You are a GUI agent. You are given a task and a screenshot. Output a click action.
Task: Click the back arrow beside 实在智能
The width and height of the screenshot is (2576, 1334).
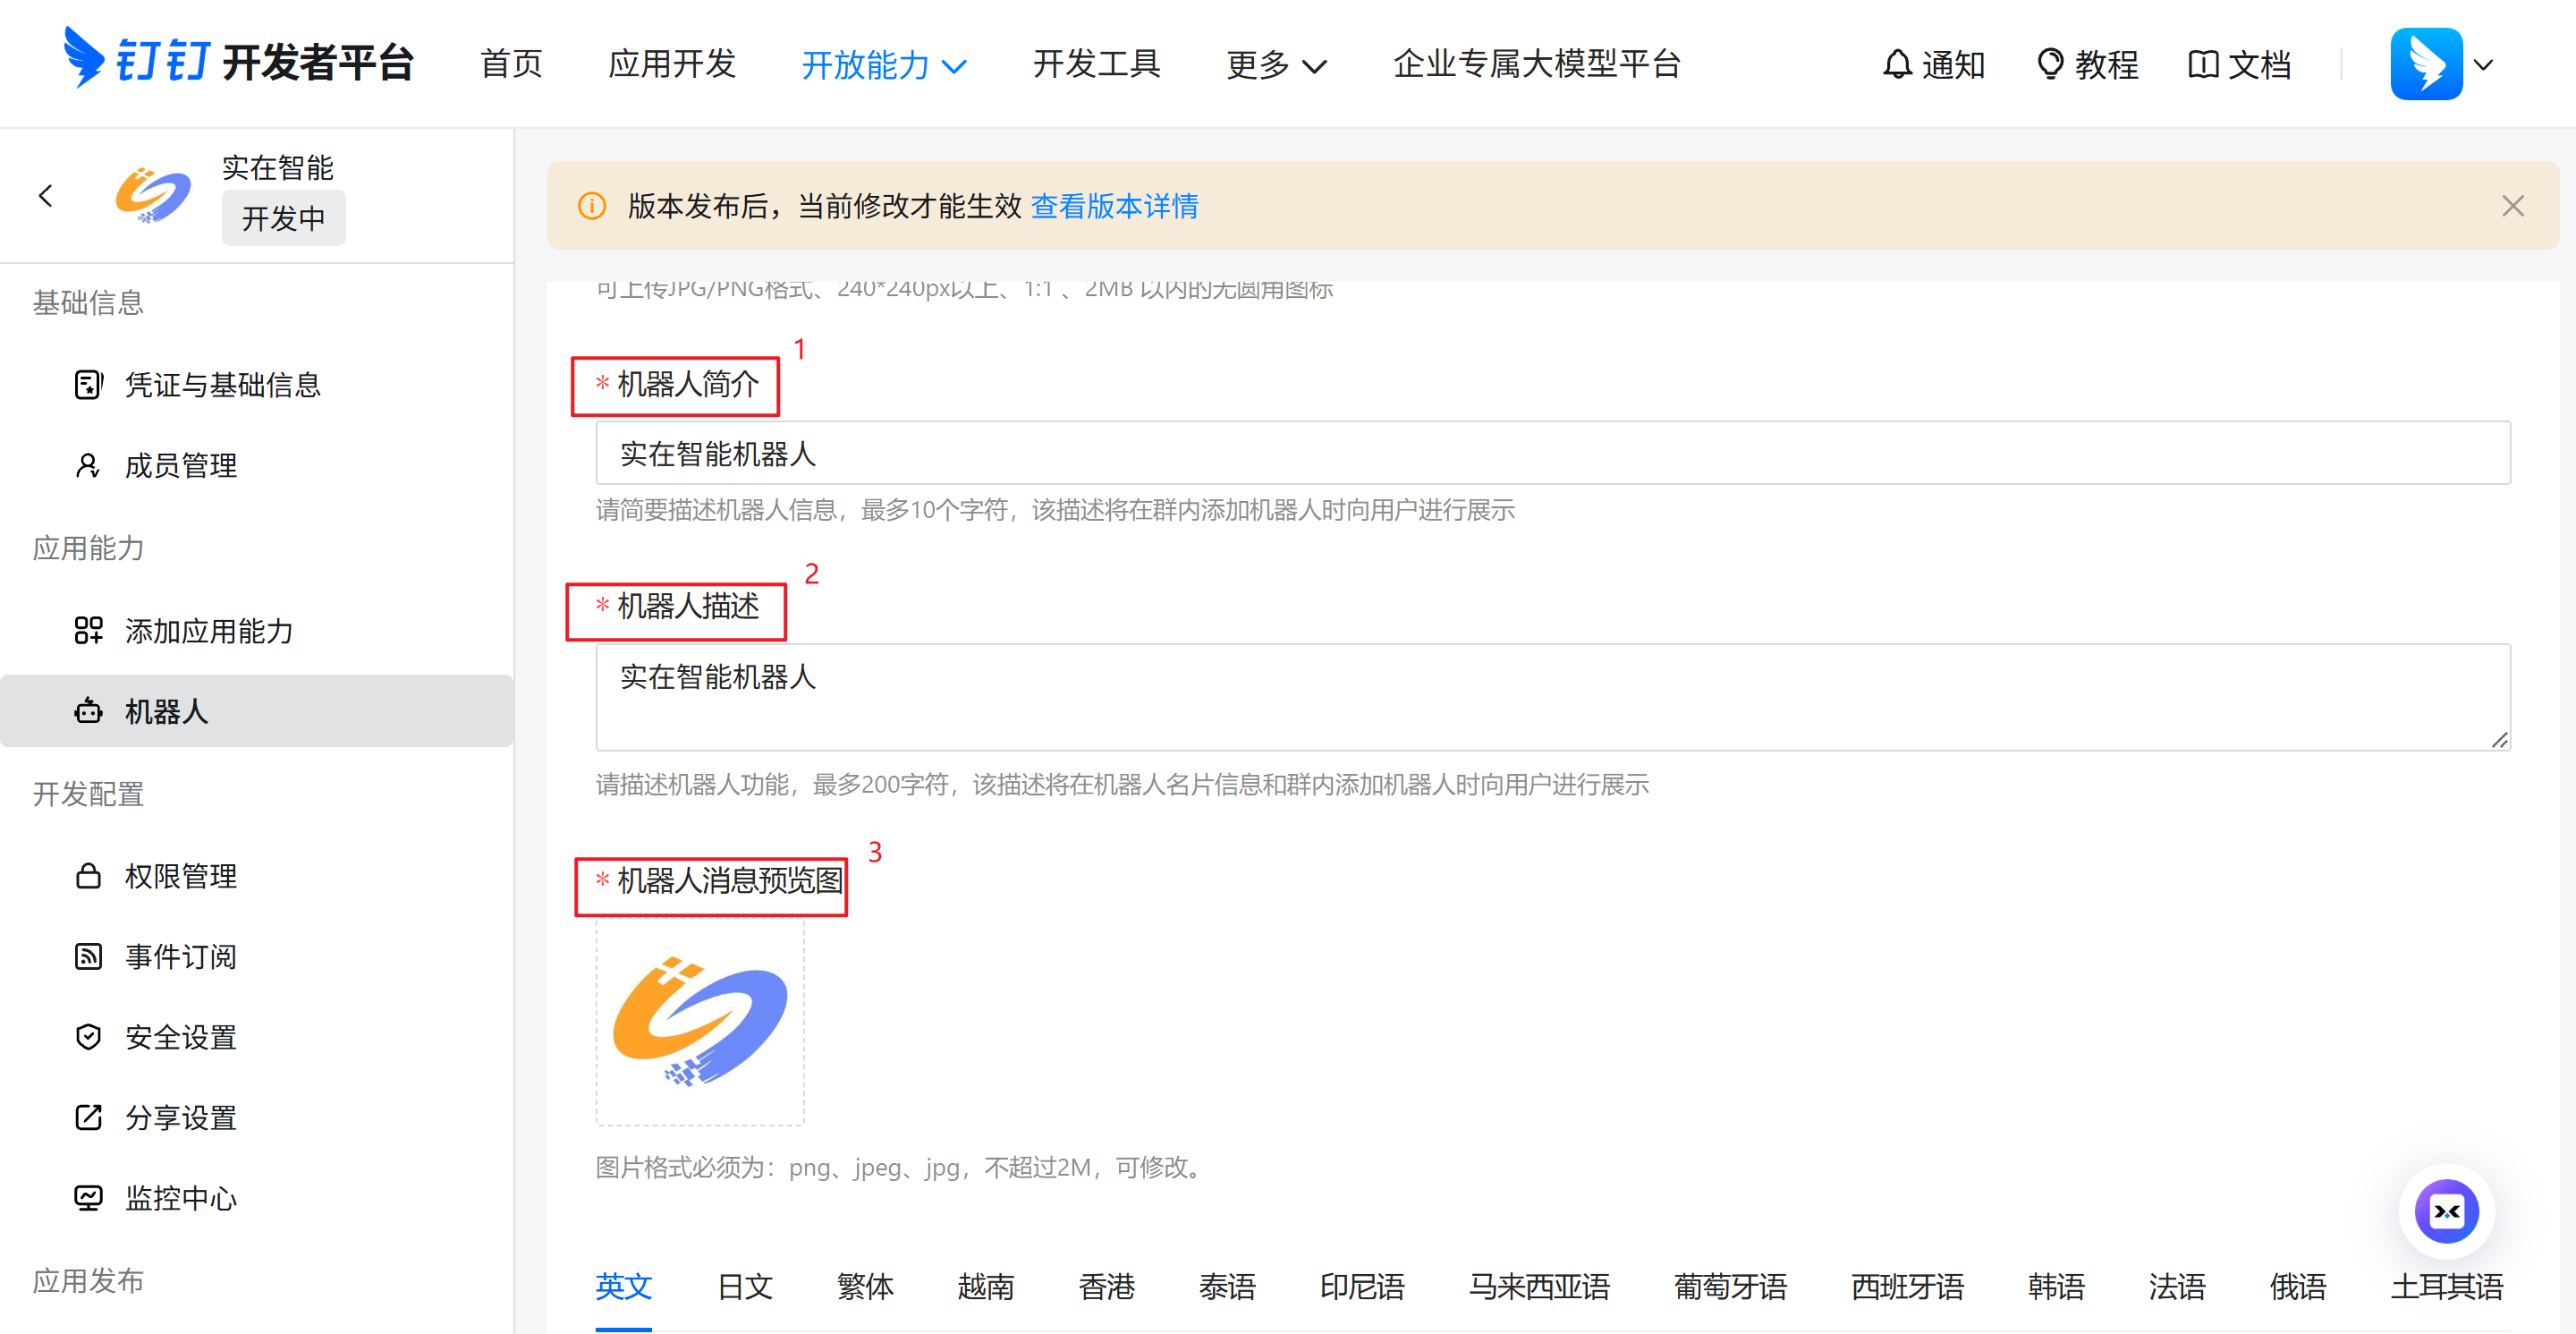click(x=46, y=196)
